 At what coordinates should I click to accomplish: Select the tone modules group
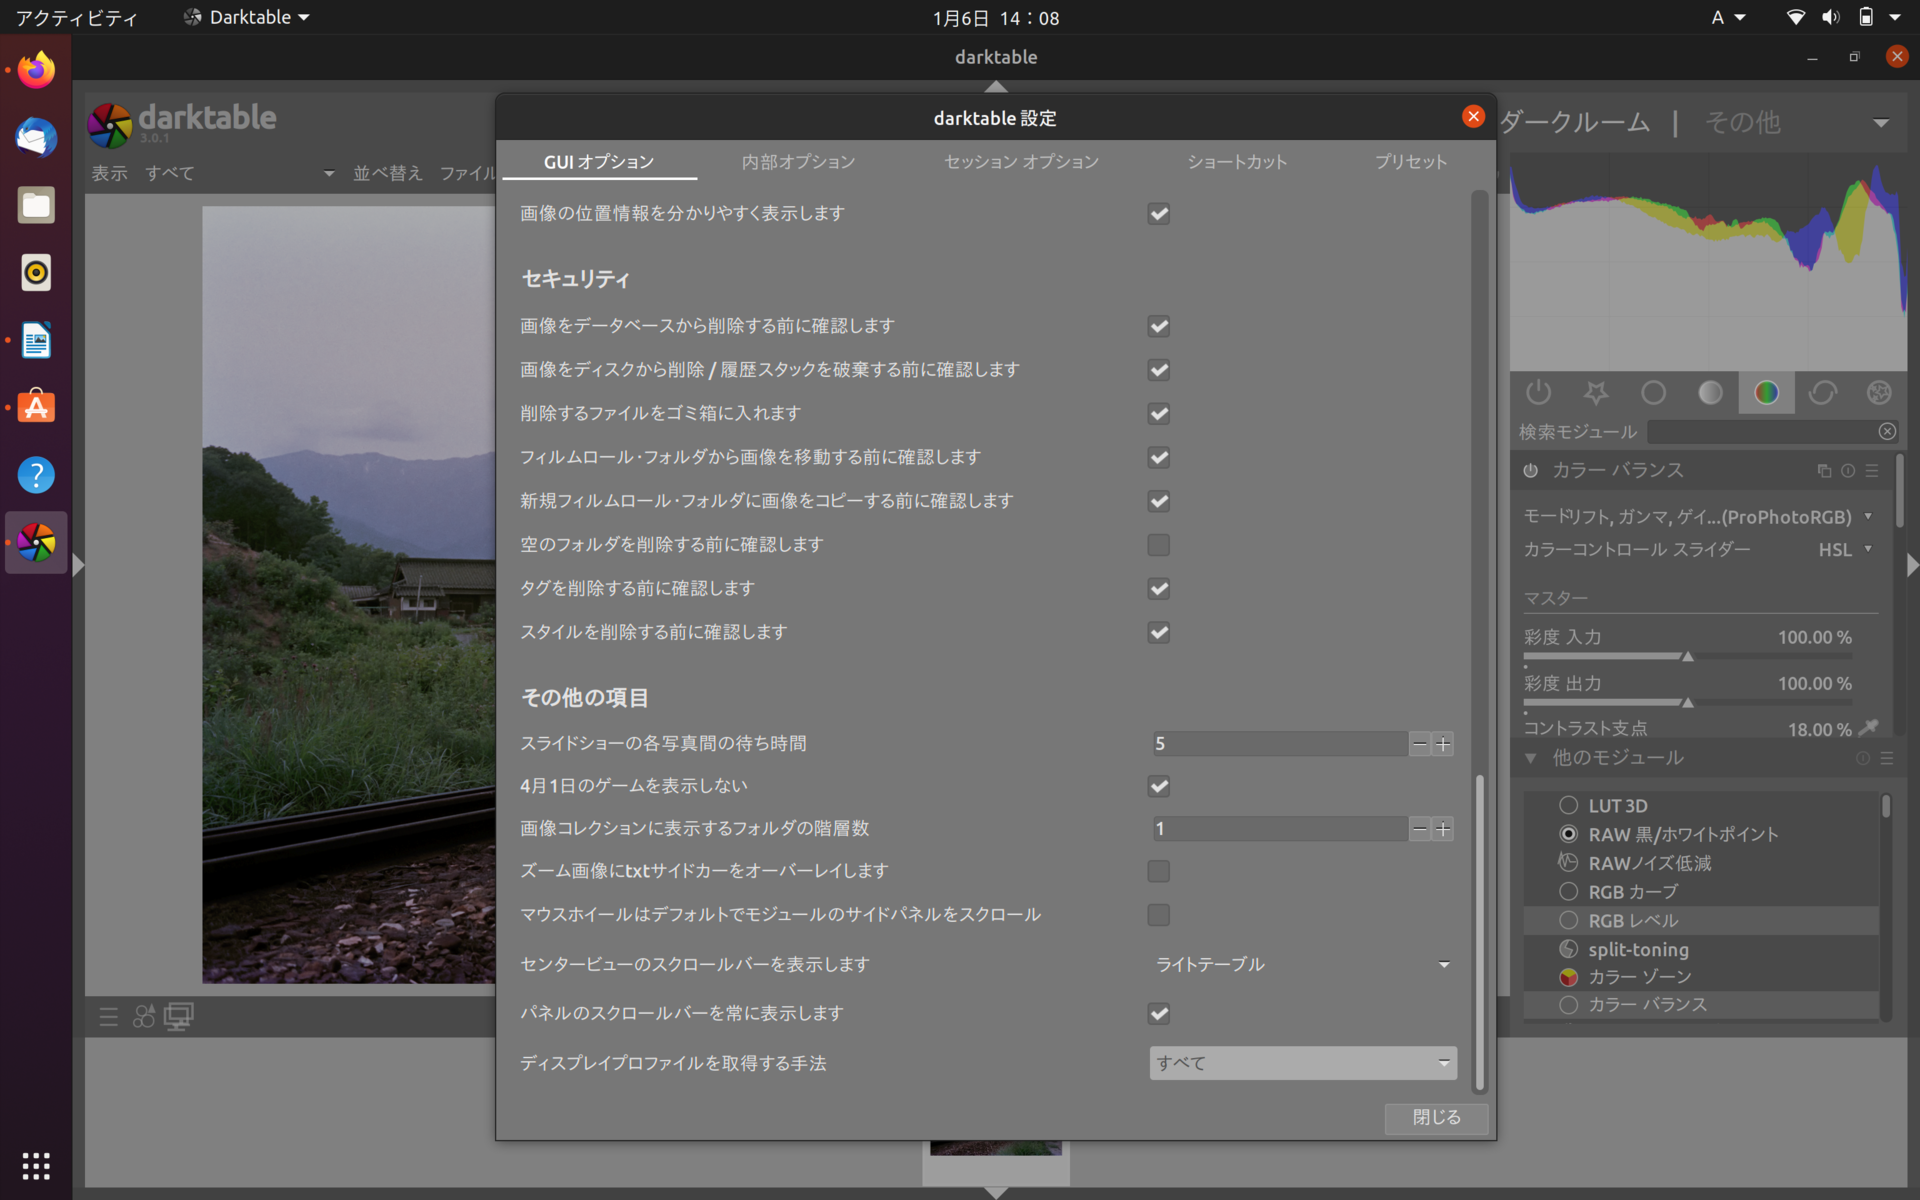(x=1710, y=393)
